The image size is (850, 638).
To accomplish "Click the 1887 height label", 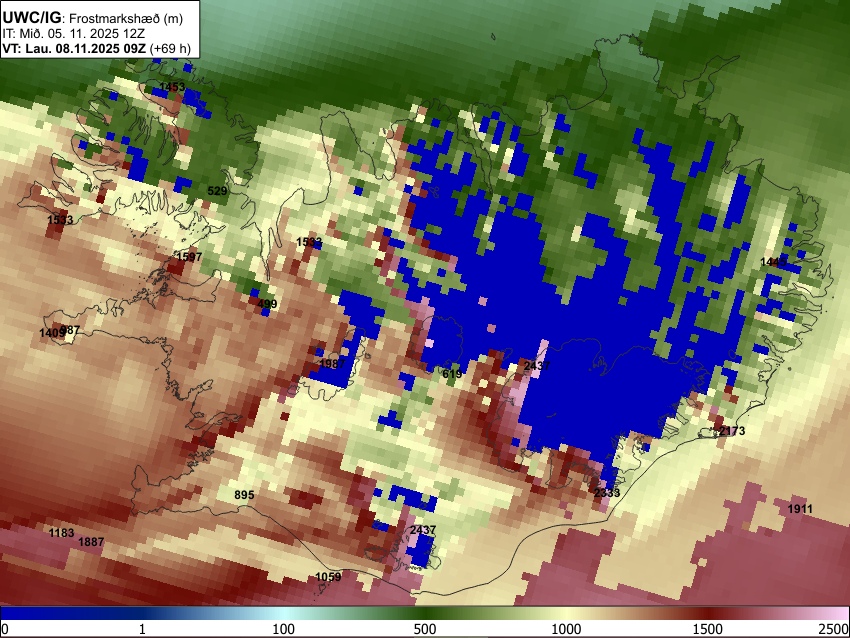I will coord(91,542).
